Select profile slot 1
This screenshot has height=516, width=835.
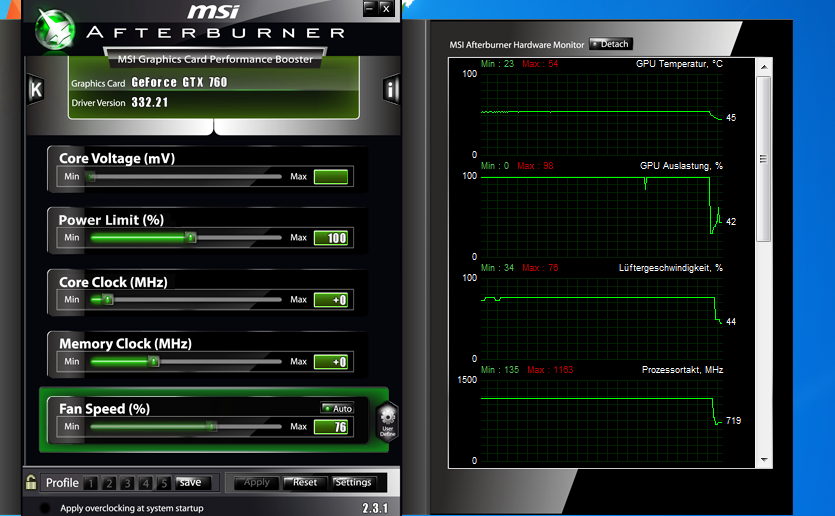pos(91,483)
